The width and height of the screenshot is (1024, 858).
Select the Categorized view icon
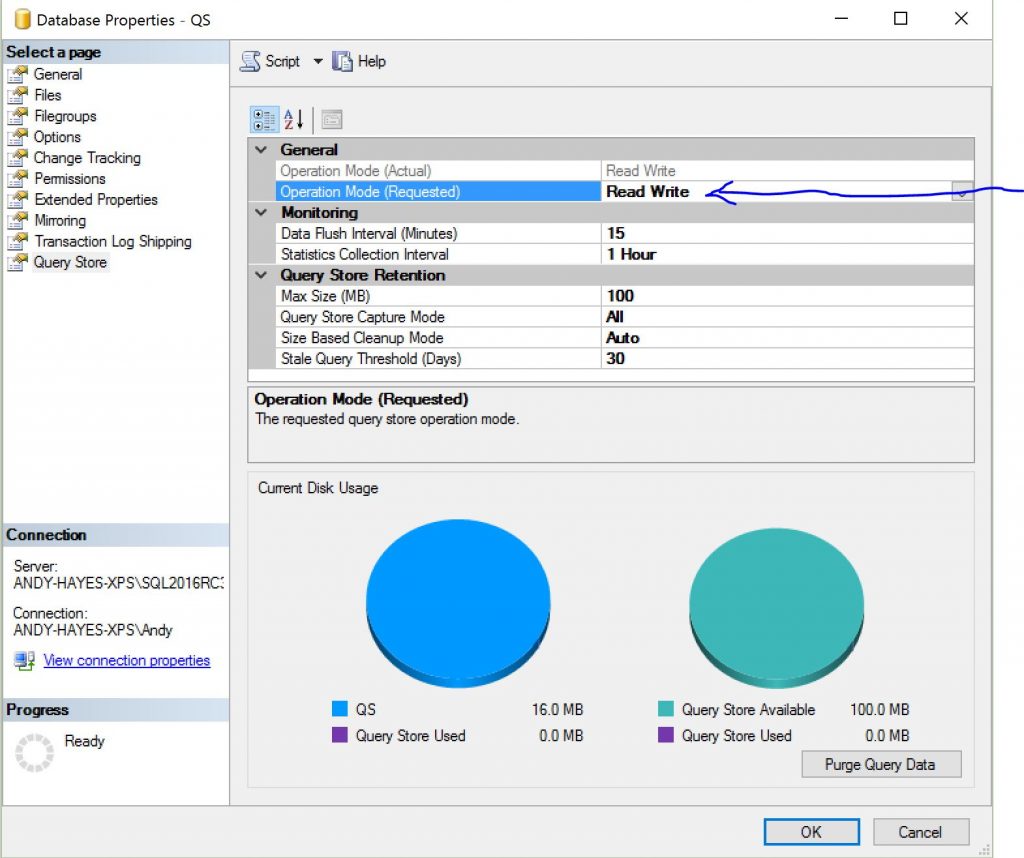click(x=265, y=119)
